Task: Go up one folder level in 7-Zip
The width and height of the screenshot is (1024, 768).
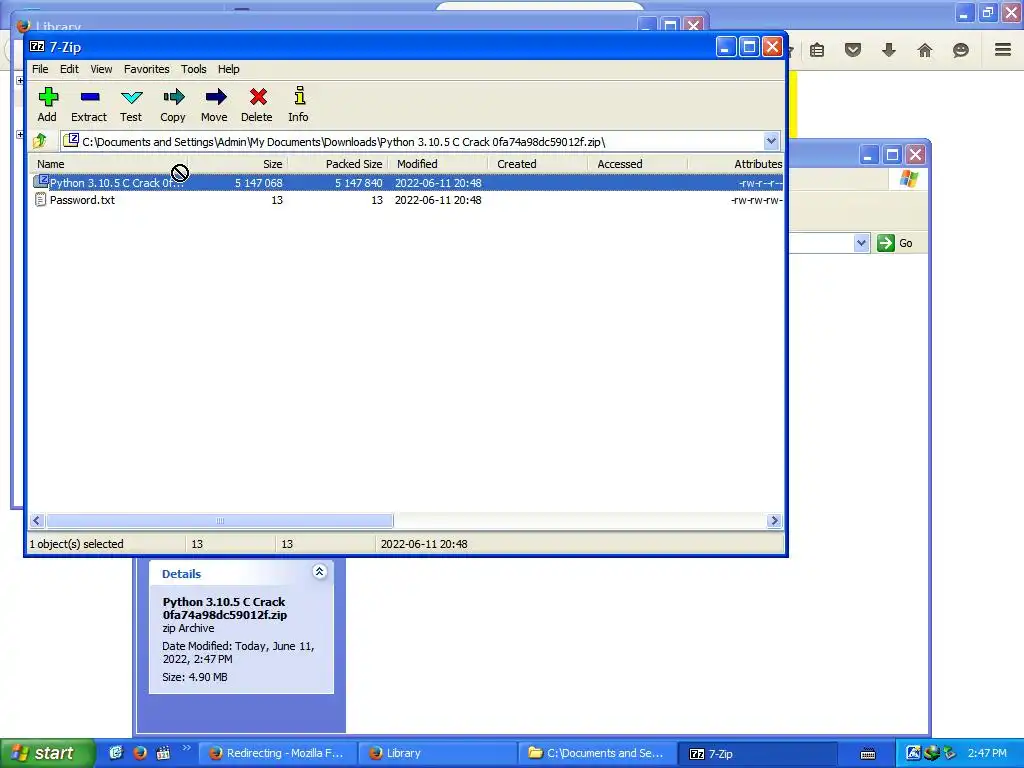Action: (x=40, y=140)
